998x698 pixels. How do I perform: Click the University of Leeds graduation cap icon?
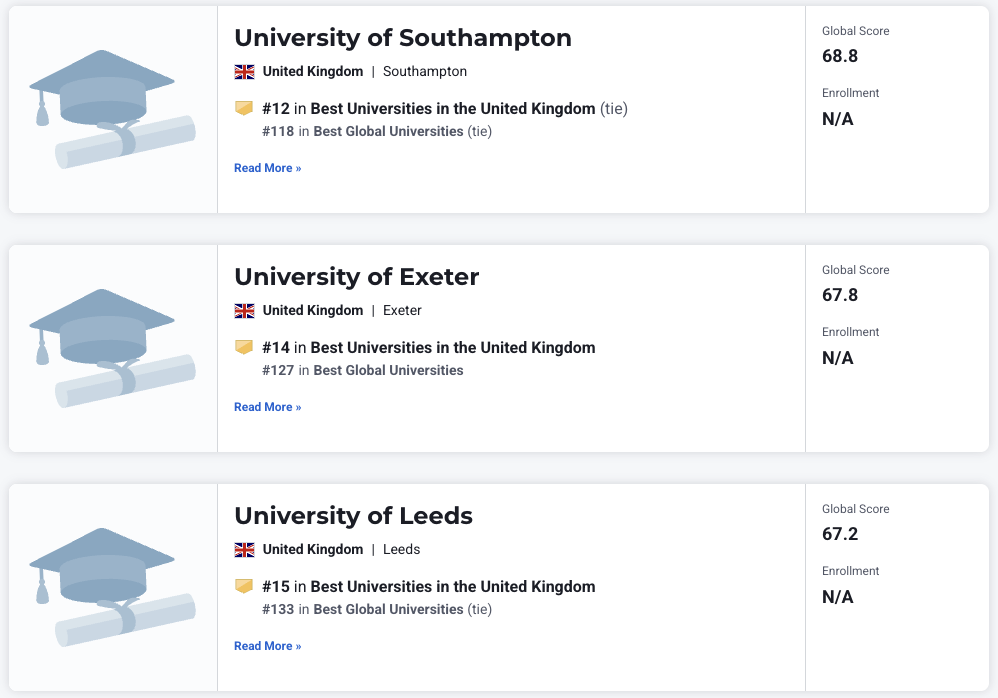pyautogui.click(x=110, y=585)
